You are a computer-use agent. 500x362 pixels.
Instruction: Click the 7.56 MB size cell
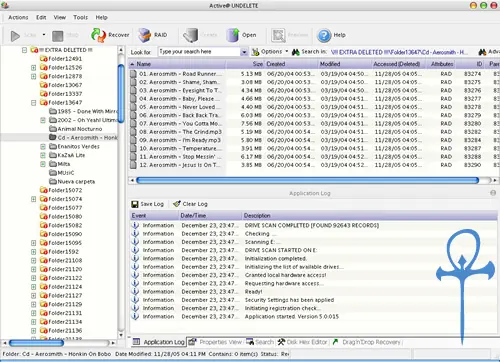252,123
